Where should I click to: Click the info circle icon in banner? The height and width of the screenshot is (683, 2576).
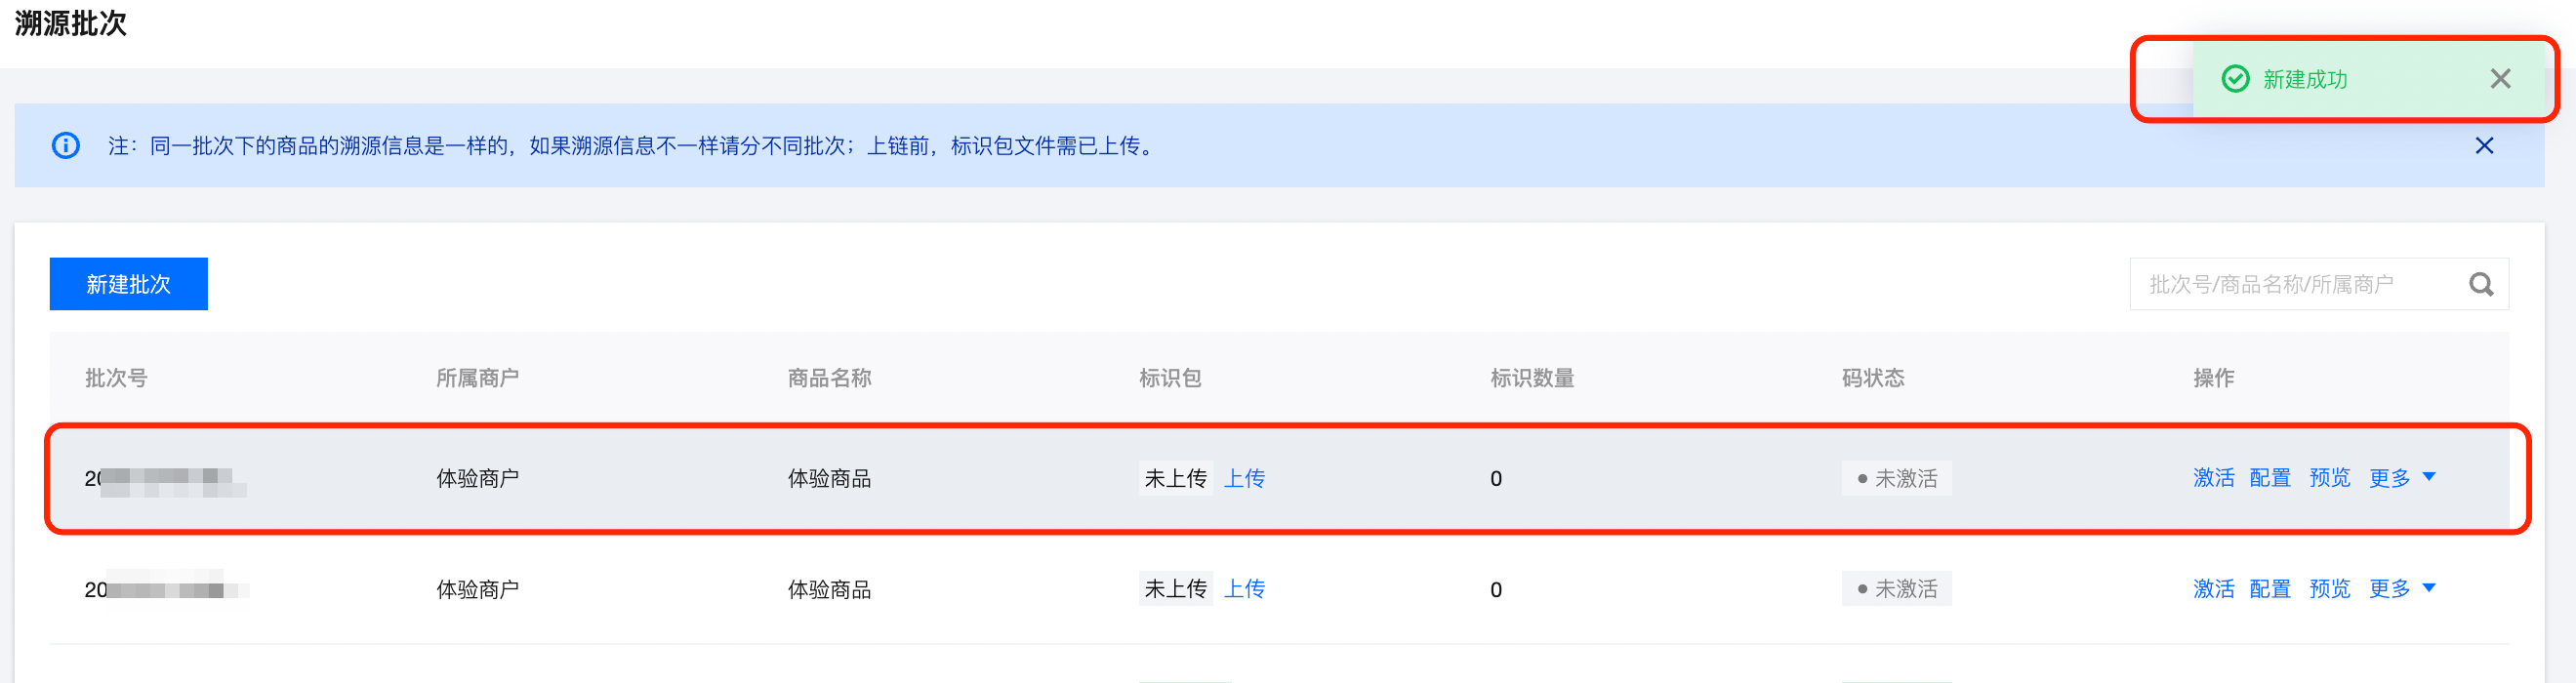66,146
